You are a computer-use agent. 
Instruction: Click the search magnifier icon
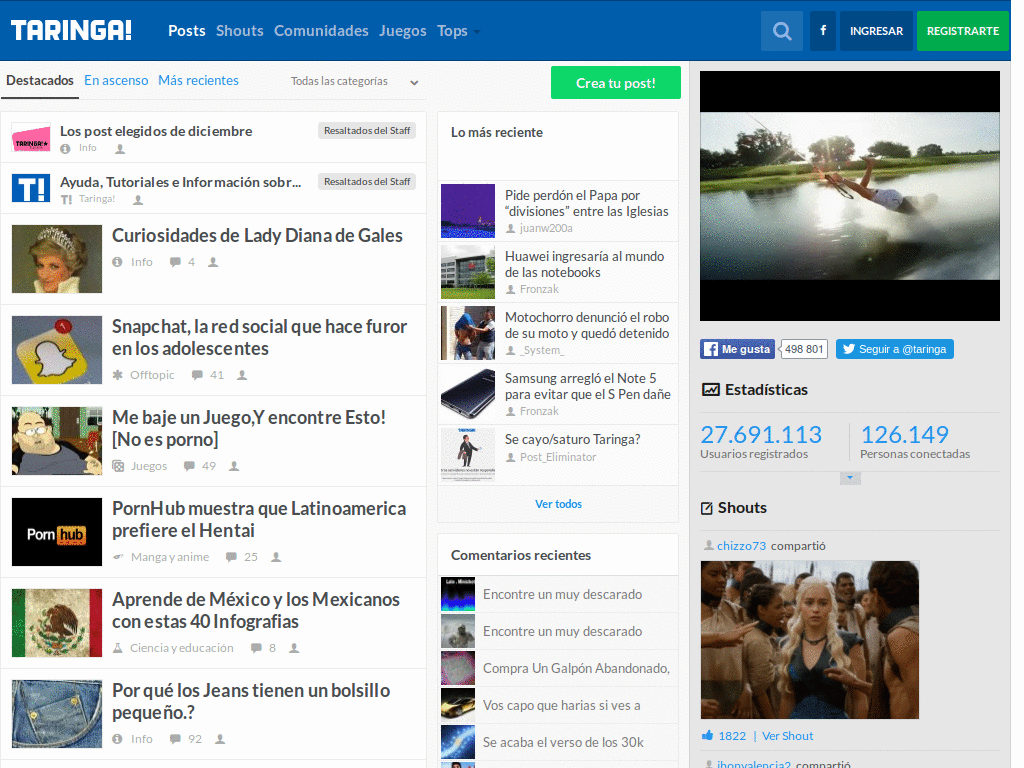(x=781, y=31)
